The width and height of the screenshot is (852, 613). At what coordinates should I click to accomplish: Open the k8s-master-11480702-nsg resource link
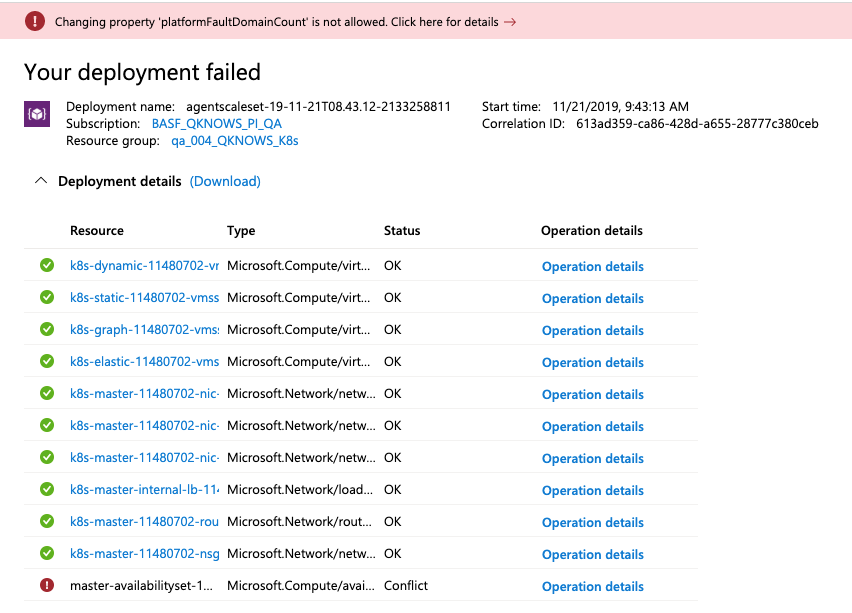[145, 554]
